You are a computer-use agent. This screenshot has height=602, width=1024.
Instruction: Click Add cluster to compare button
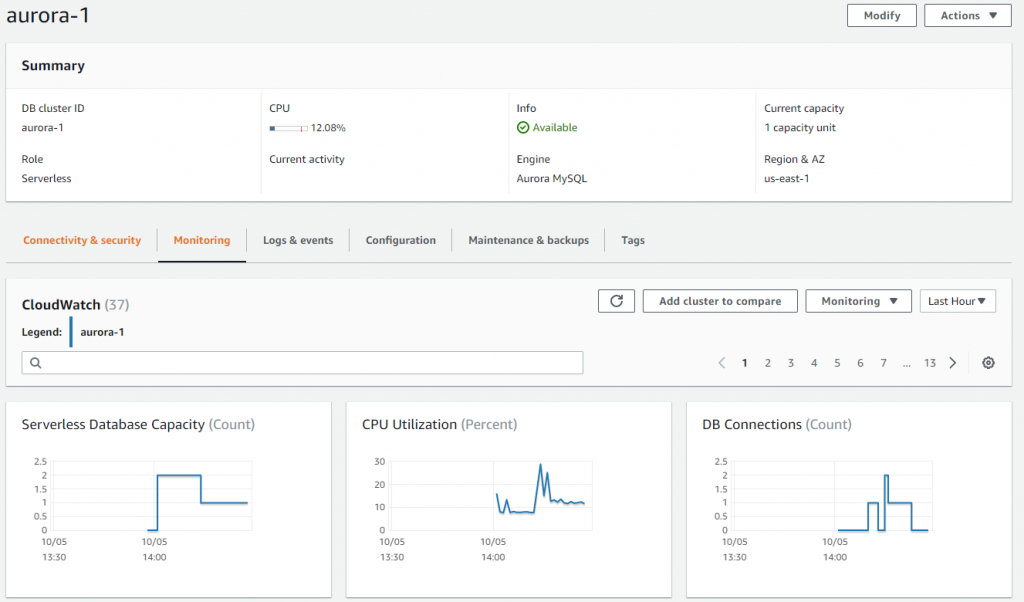tap(720, 301)
